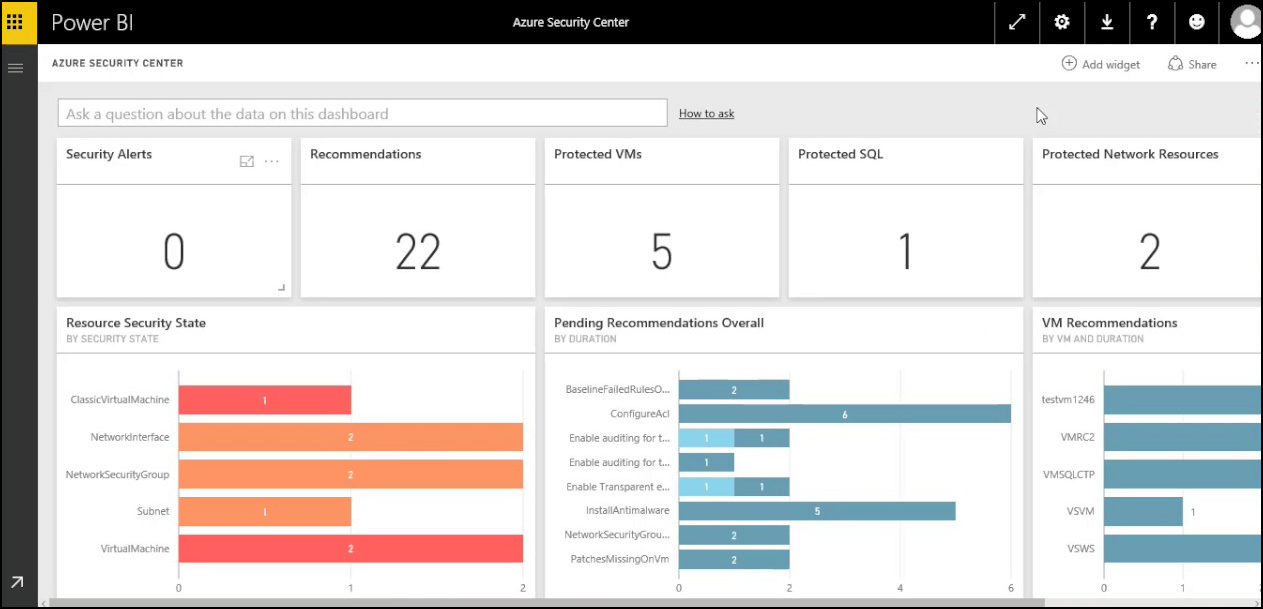Click the download icon in header
This screenshot has width=1263, height=609.
pos(1107,22)
